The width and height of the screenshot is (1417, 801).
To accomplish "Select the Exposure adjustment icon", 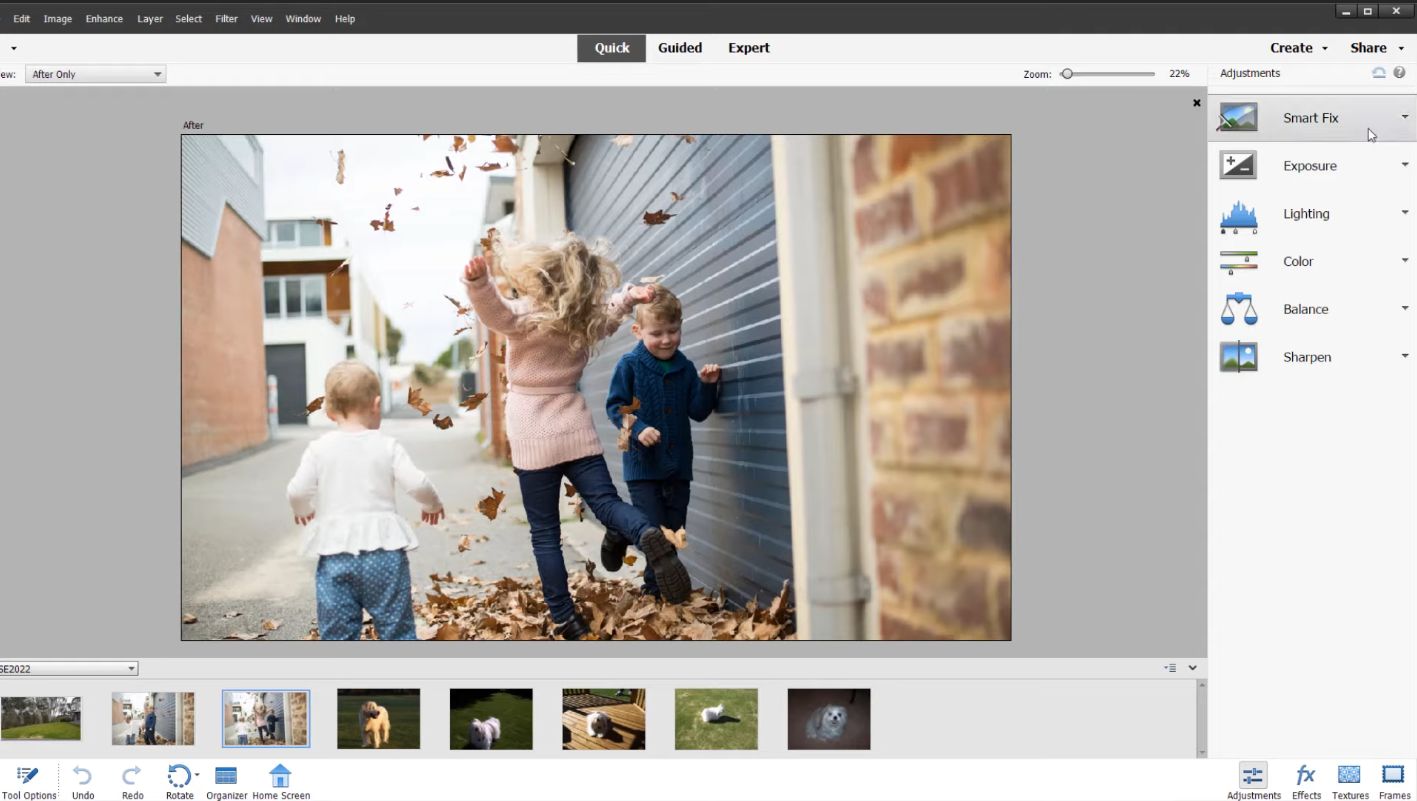I will (1238, 165).
